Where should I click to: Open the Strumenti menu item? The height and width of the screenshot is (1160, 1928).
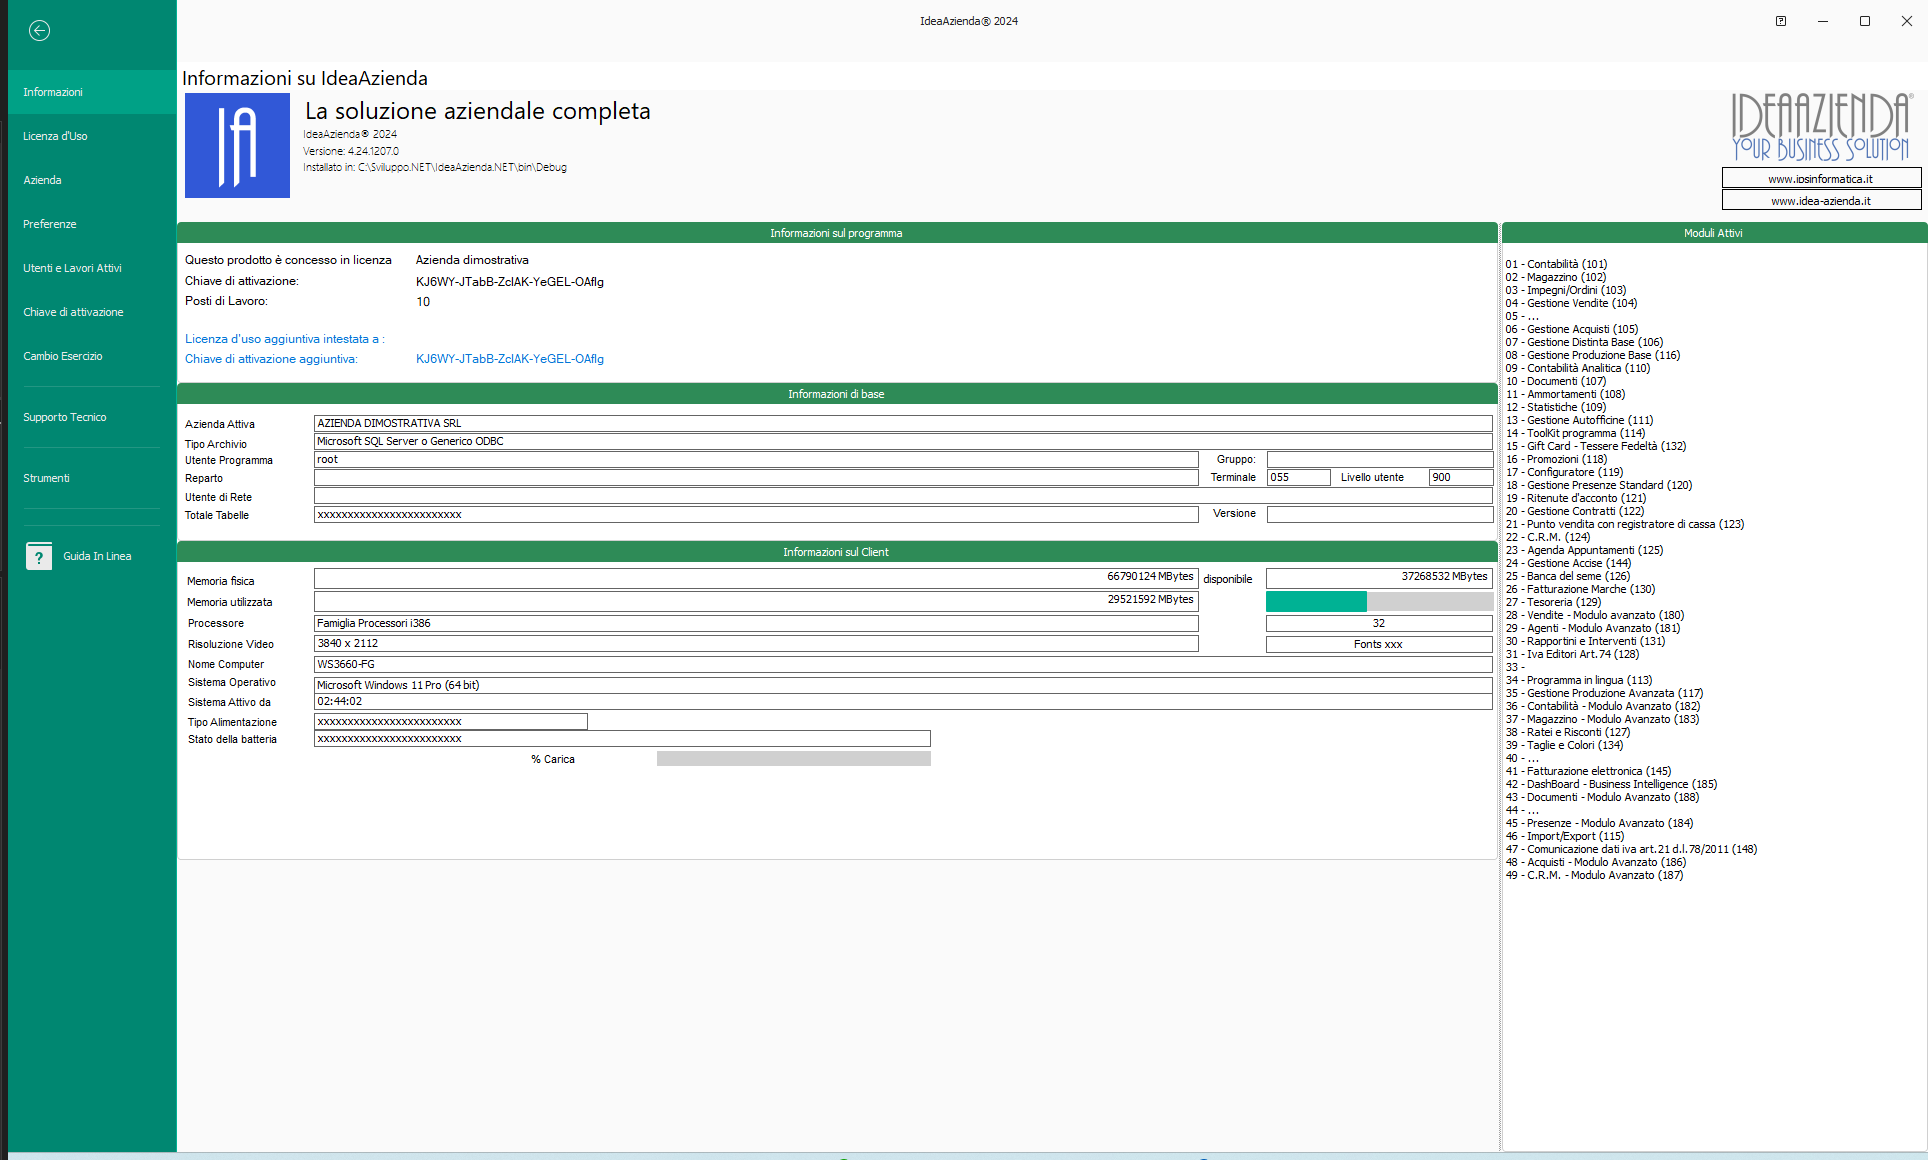[91, 478]
